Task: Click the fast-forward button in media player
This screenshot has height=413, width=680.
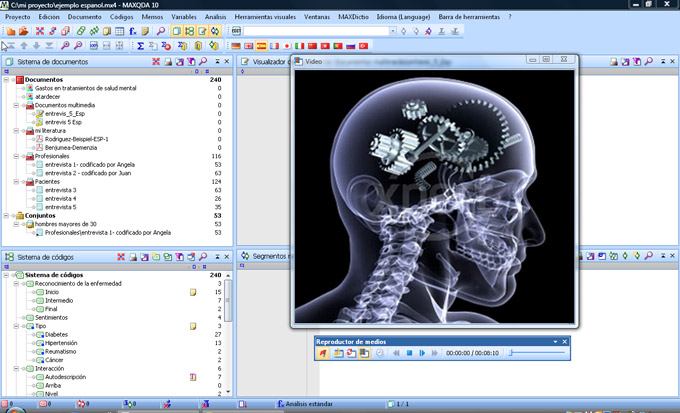Action: pyautogui.click(x=434, y=353)
